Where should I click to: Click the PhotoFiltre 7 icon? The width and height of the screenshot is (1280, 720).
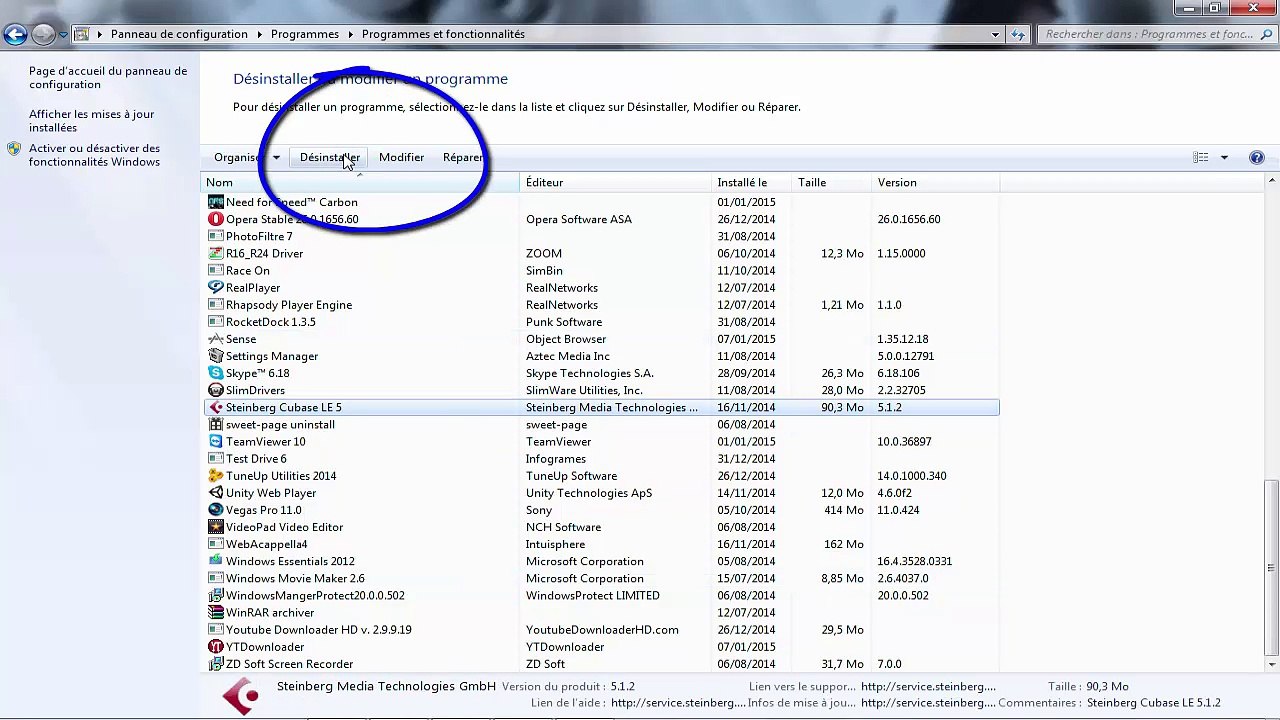pos(216,236)
